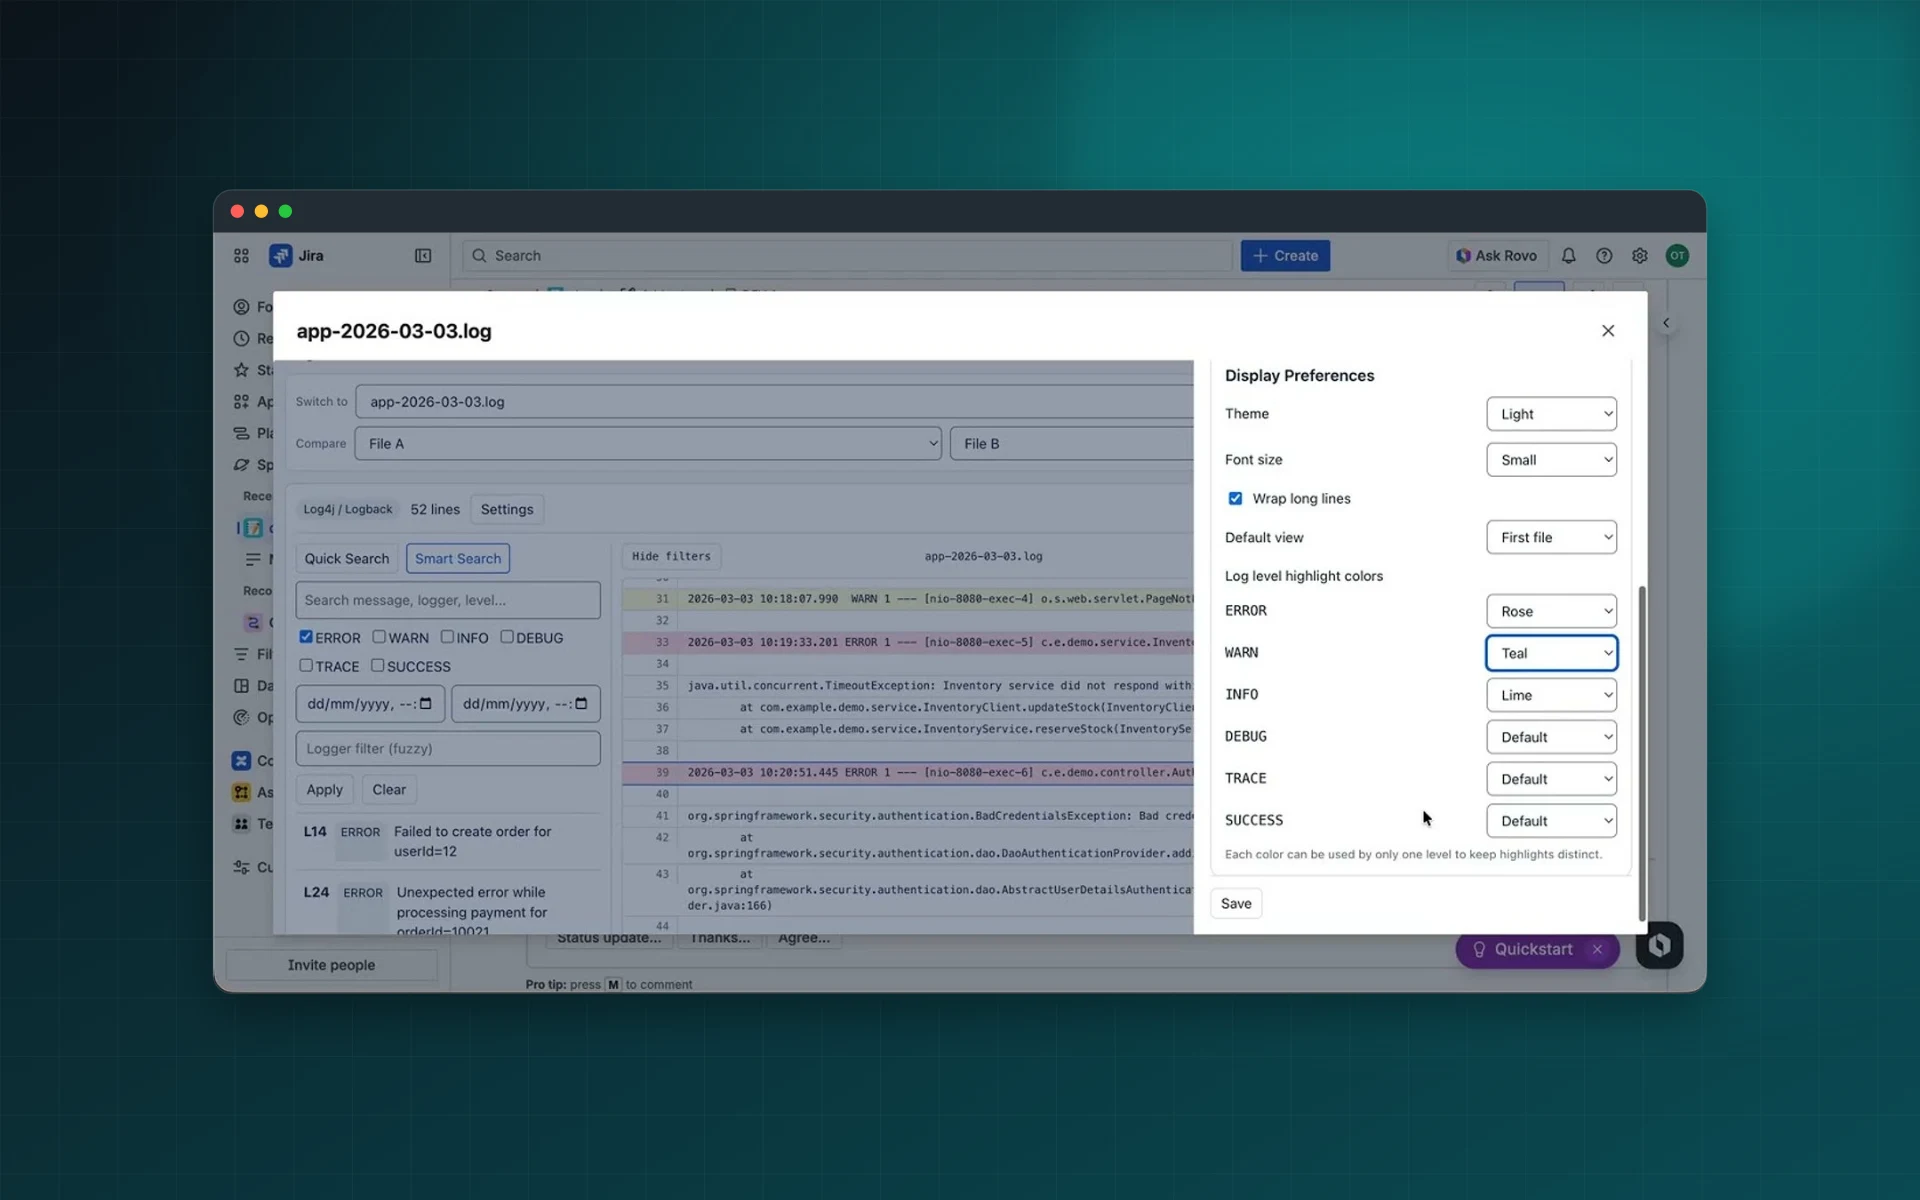Clear the log filters

[x=389, y=789]
